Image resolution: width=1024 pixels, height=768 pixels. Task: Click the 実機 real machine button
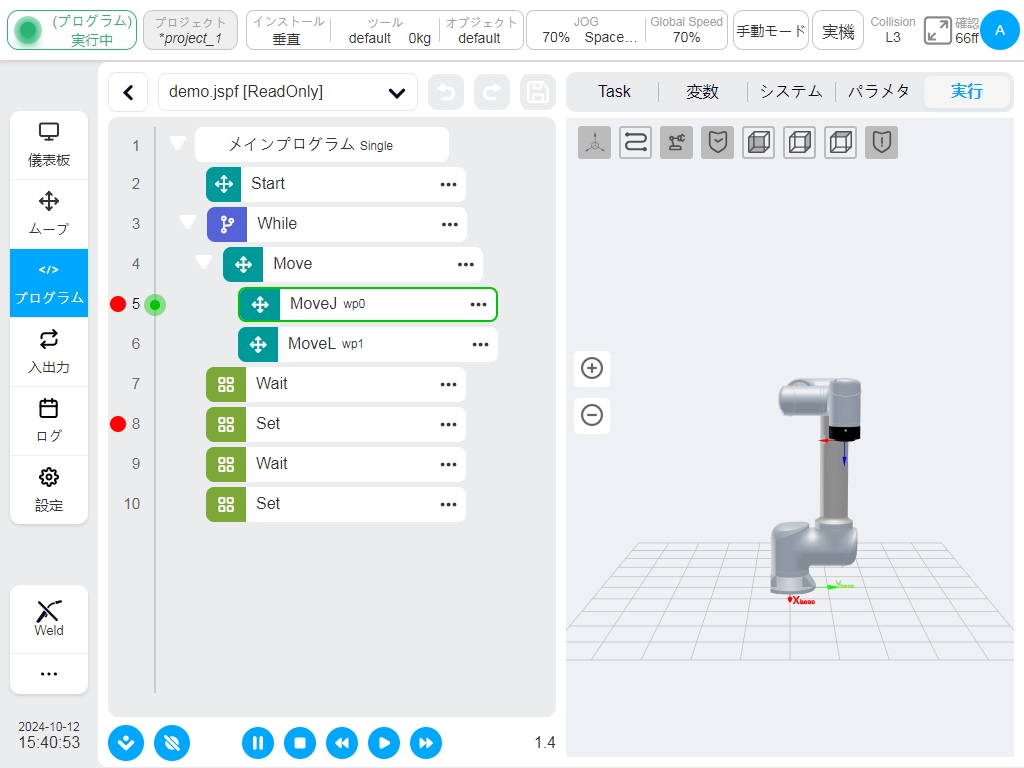pos(838,30)
